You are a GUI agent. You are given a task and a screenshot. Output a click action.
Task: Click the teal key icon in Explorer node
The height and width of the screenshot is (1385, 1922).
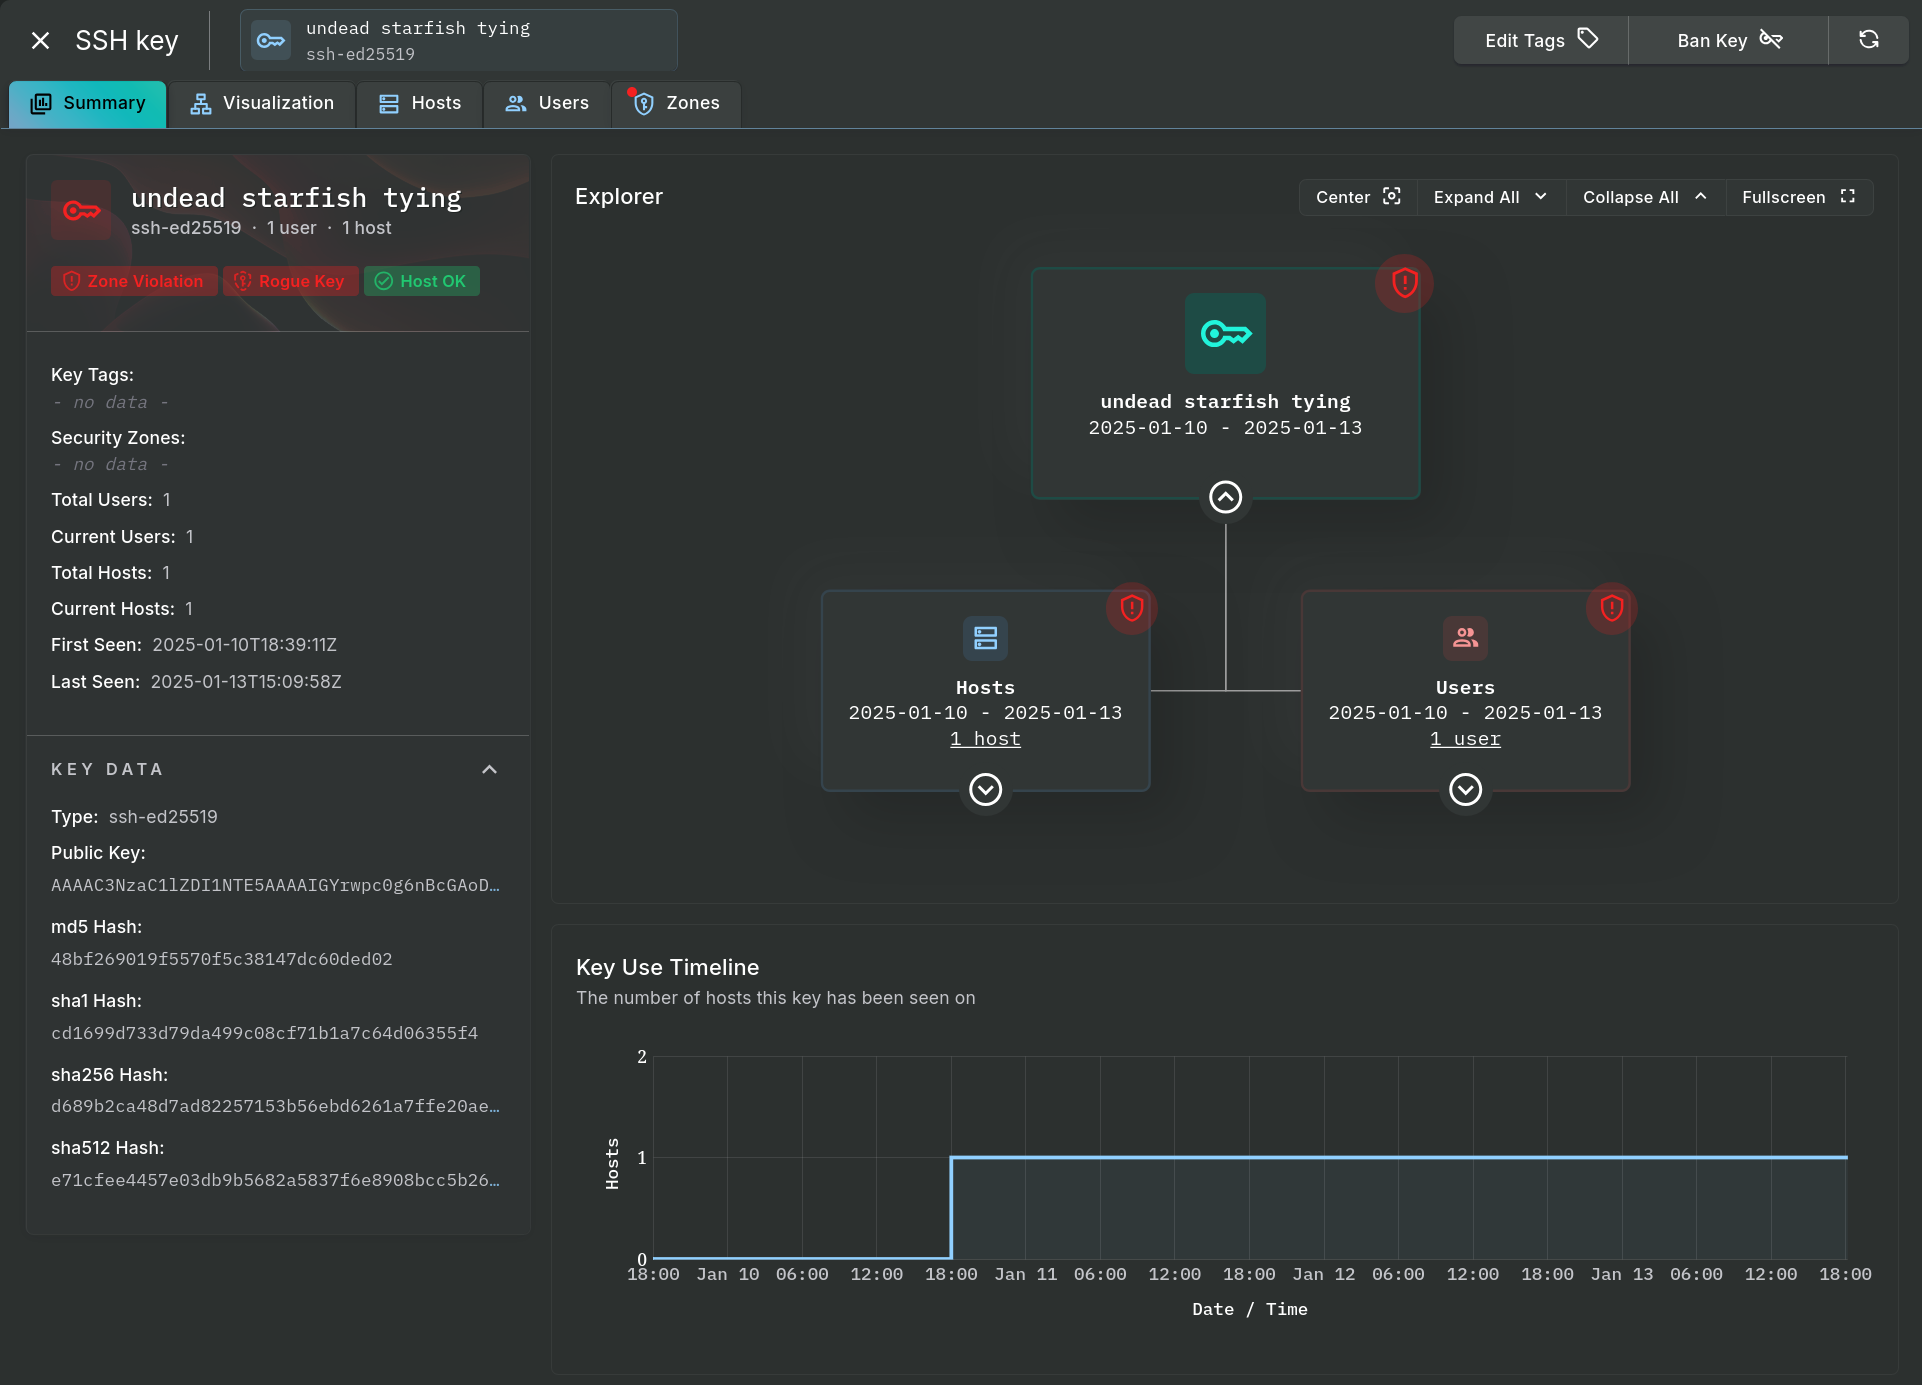tap(1225, 333)
